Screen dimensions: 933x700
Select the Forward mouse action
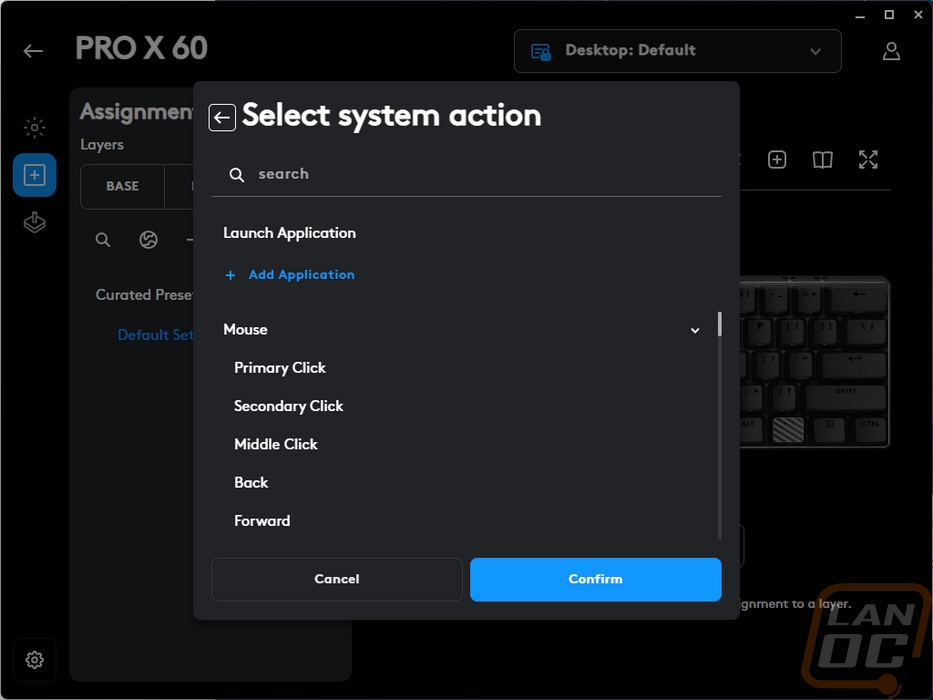coord(262,521)
